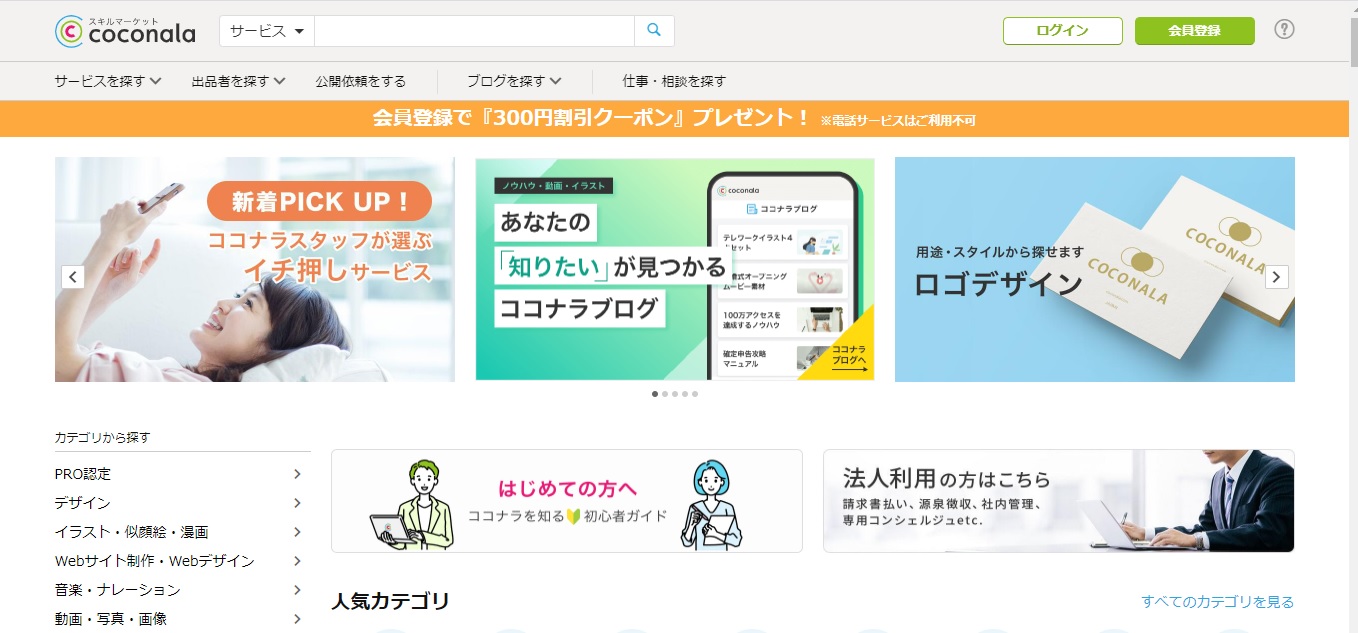Select the first carousel dot

[x=655, y=394]
